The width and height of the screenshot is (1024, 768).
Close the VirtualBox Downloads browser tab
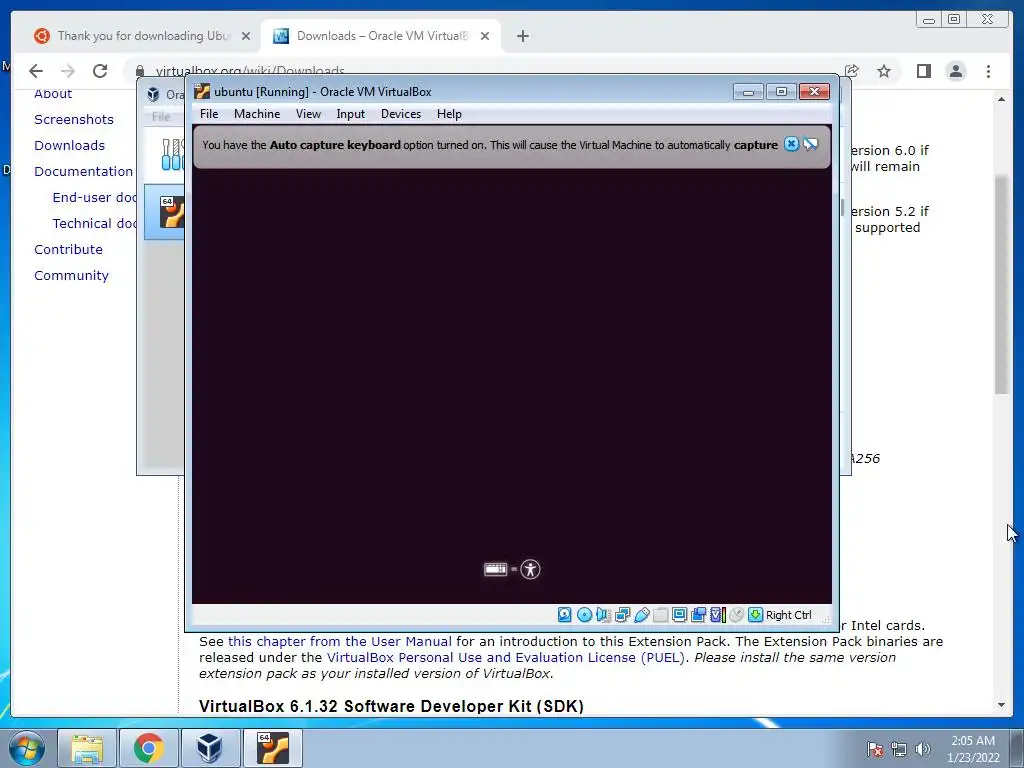pos(485,36)
